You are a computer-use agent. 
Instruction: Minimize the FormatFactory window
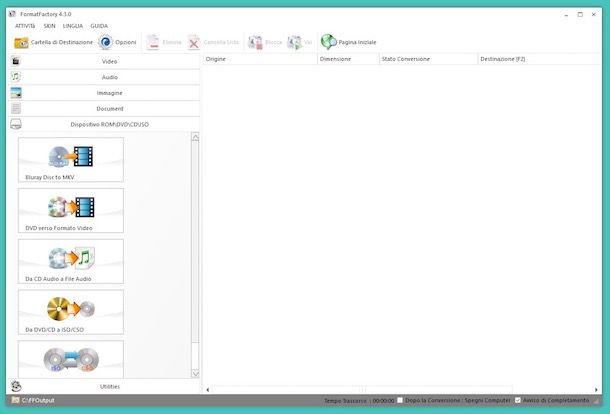[566, 14]
